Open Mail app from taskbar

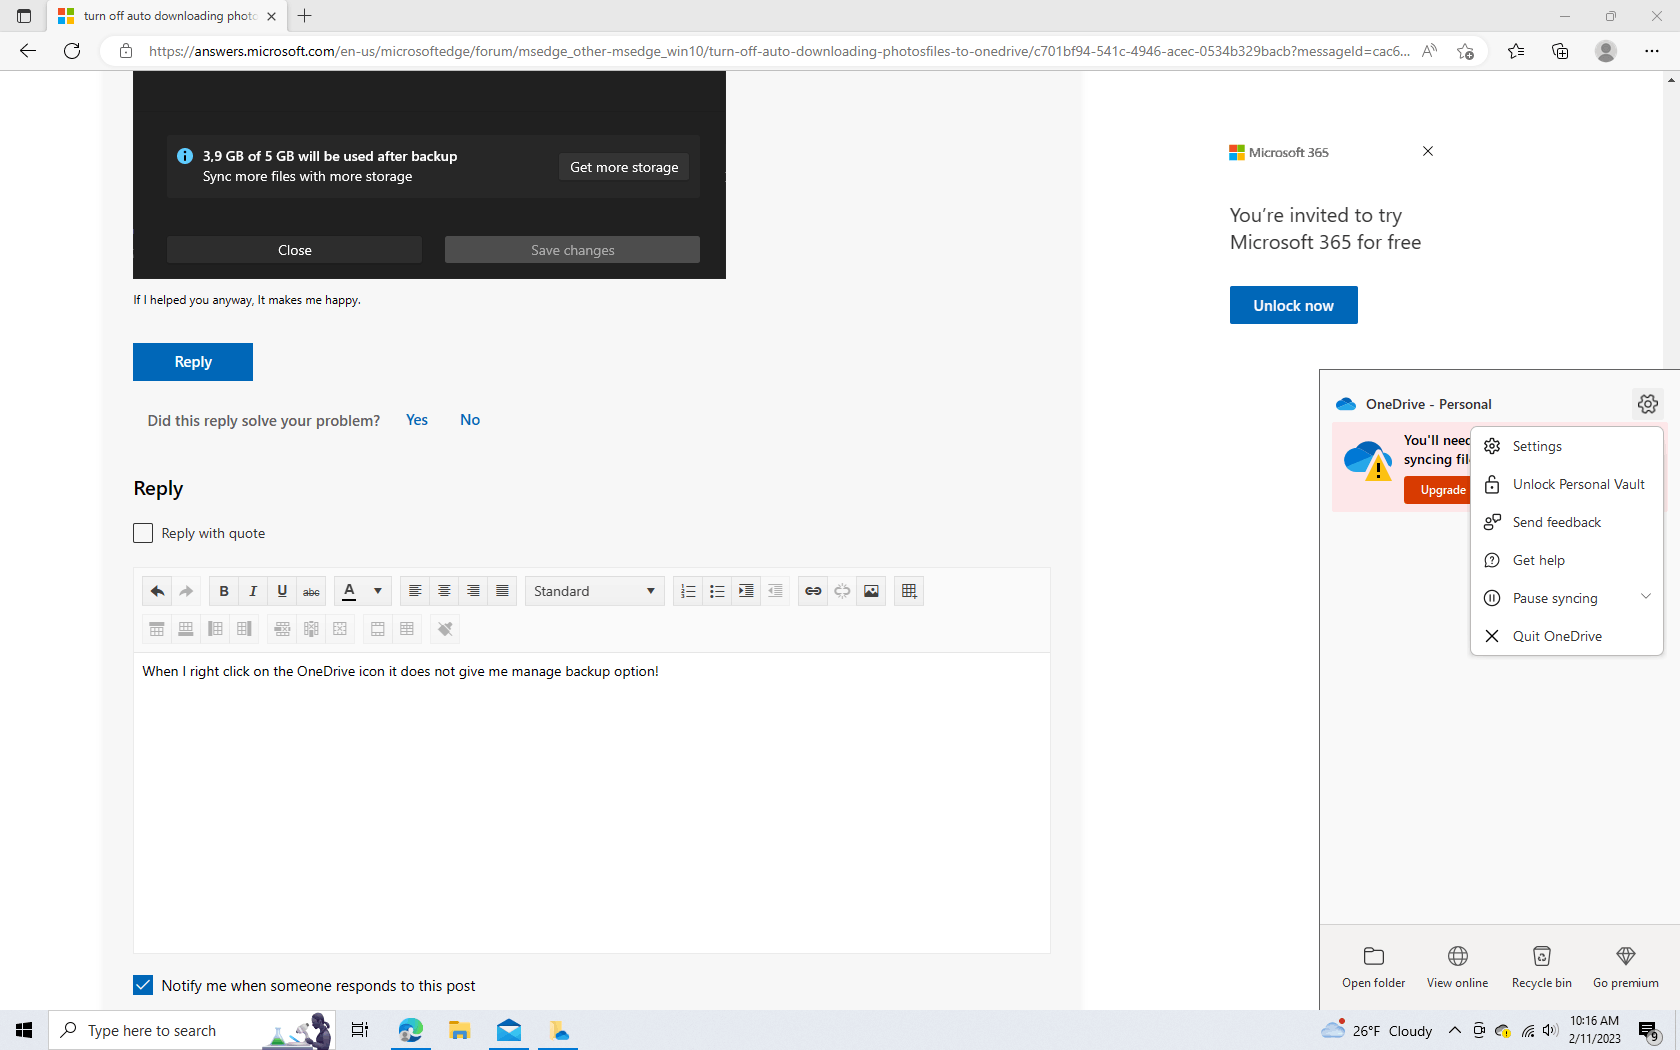click(x=509, y=1031)
